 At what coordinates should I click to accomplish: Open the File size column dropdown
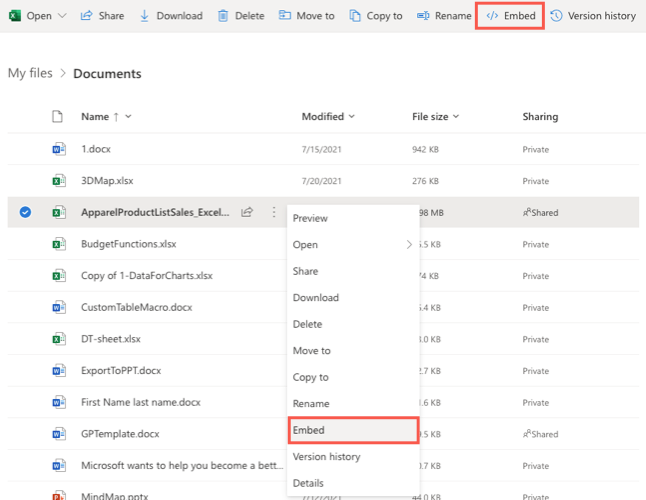tap(436, 117)
